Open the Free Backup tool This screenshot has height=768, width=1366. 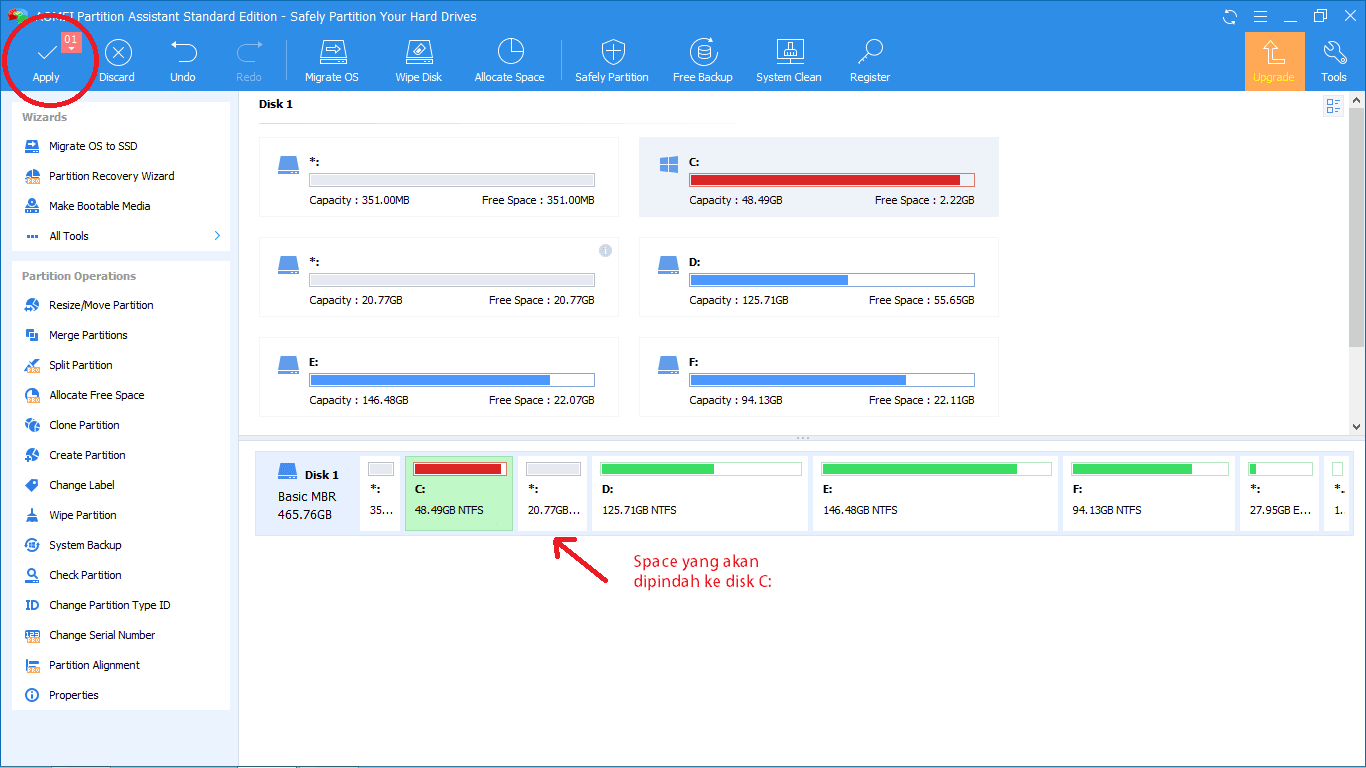(x=703, y=61)
